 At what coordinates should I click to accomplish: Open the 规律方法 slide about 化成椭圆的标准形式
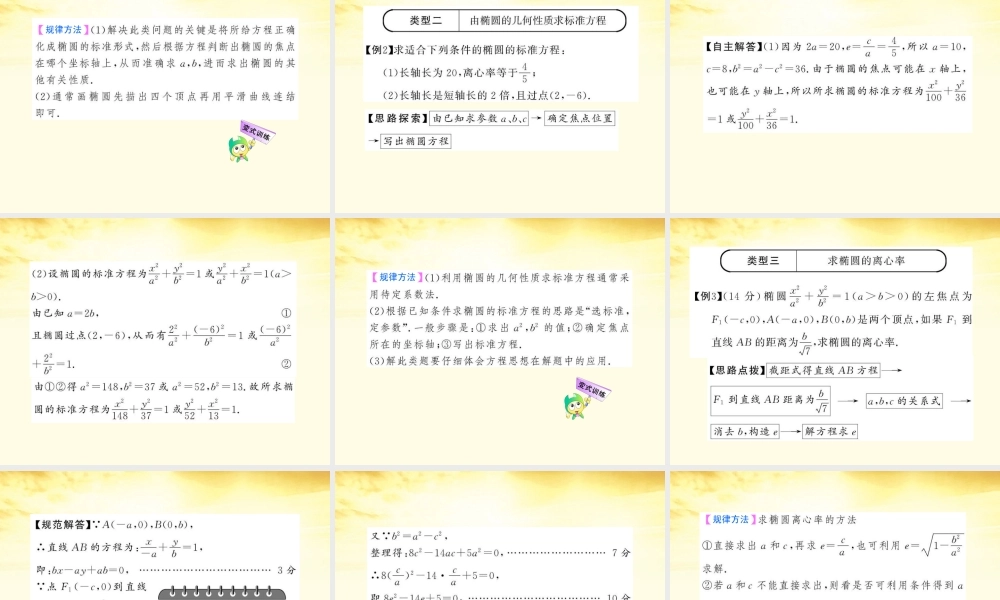pos(165,106)
